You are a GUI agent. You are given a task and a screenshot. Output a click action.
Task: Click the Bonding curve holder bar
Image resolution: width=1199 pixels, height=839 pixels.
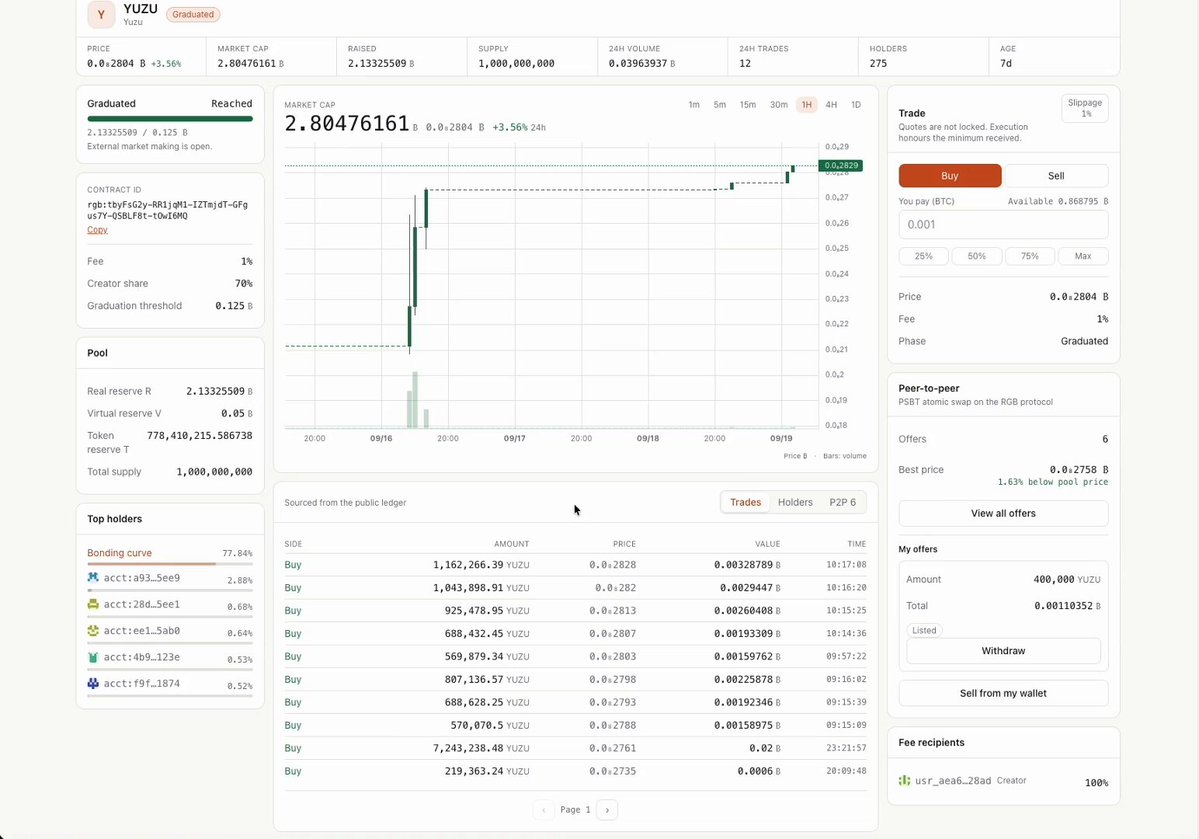(170, 564)
